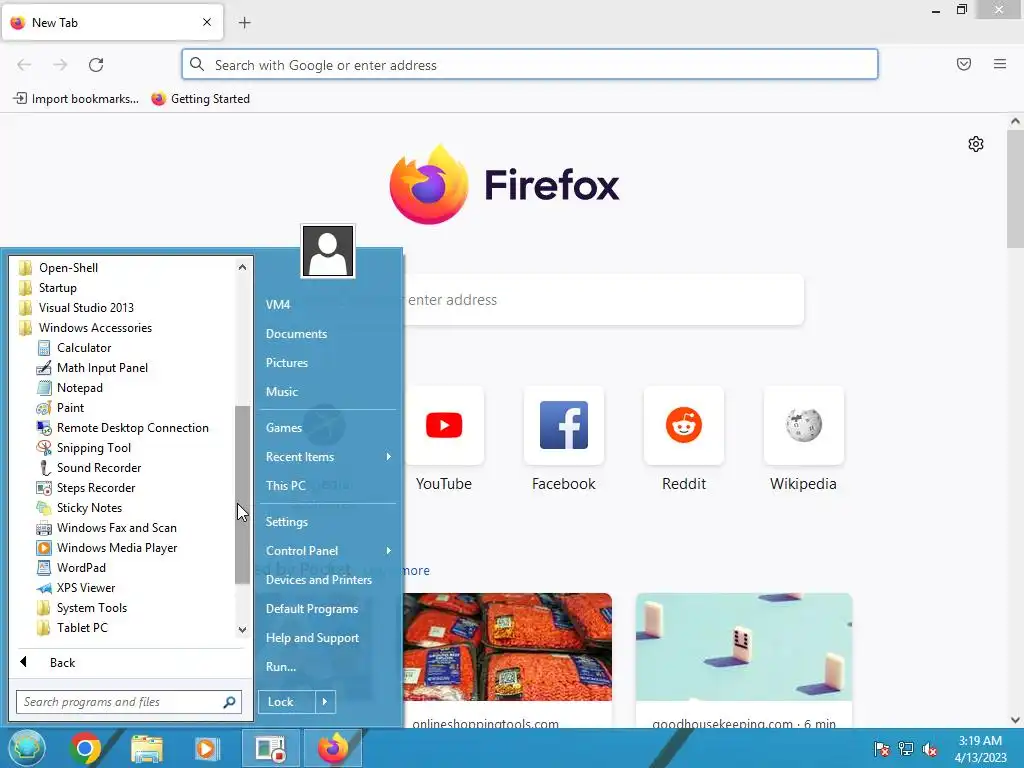
Task: Launch Windows Fax and Scan
Action: 106,528
